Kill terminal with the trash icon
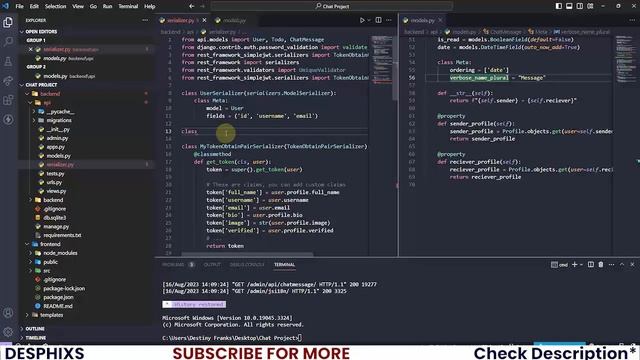The width and height of the screenshot is (640, 360). pyautogui.click(x=601, y=264)
